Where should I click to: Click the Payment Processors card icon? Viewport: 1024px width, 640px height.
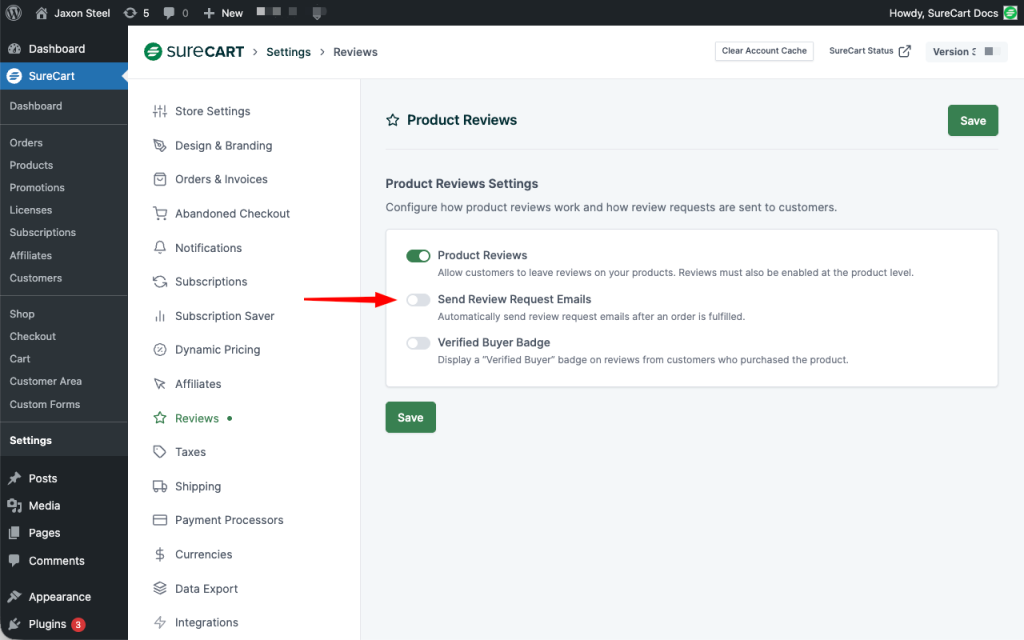pyautogui.click(x=159, y=520)
